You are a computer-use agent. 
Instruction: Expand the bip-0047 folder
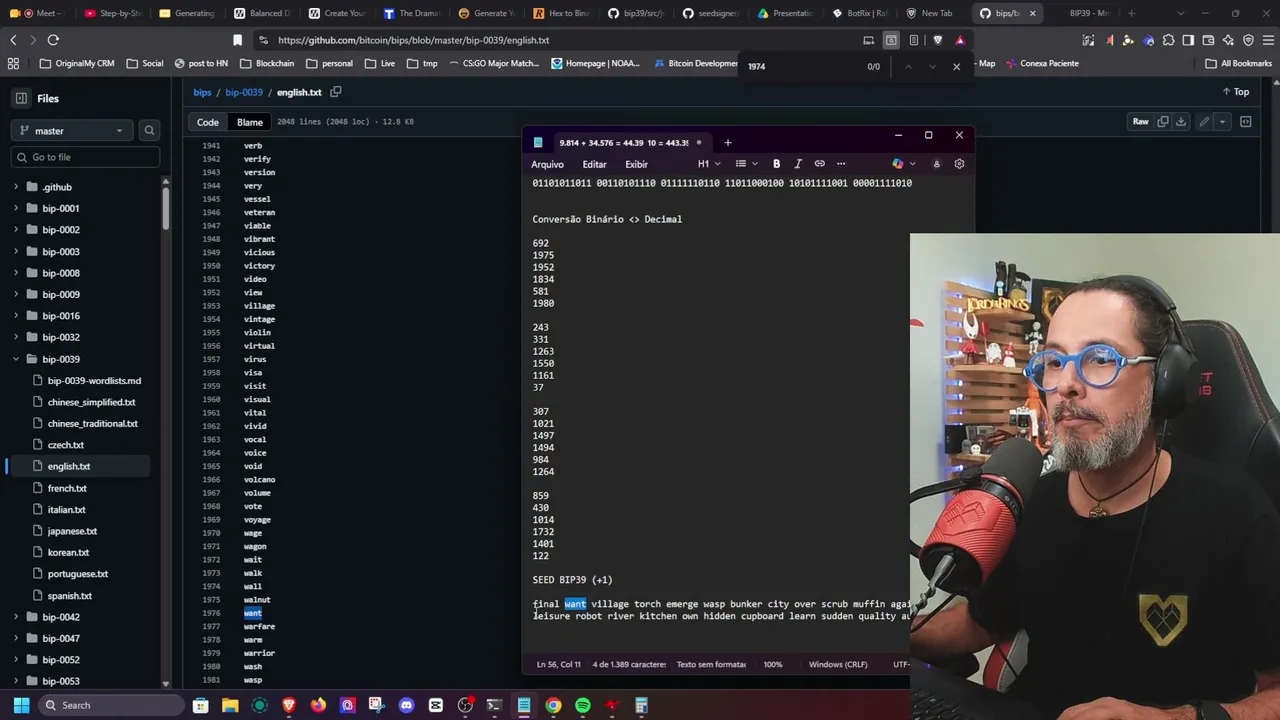(16, 638)
